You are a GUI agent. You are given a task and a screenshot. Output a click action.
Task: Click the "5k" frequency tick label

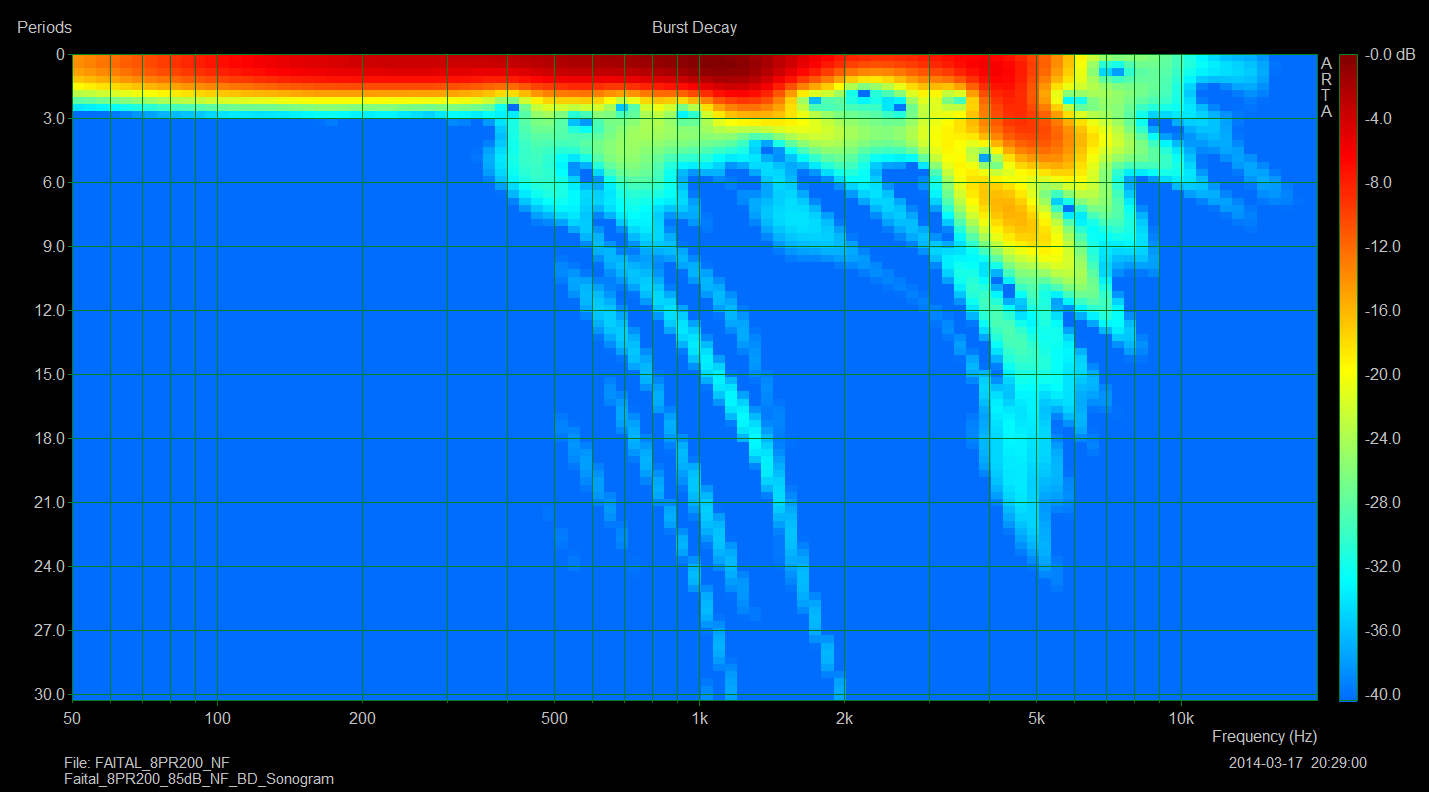tap(1036, 718)
